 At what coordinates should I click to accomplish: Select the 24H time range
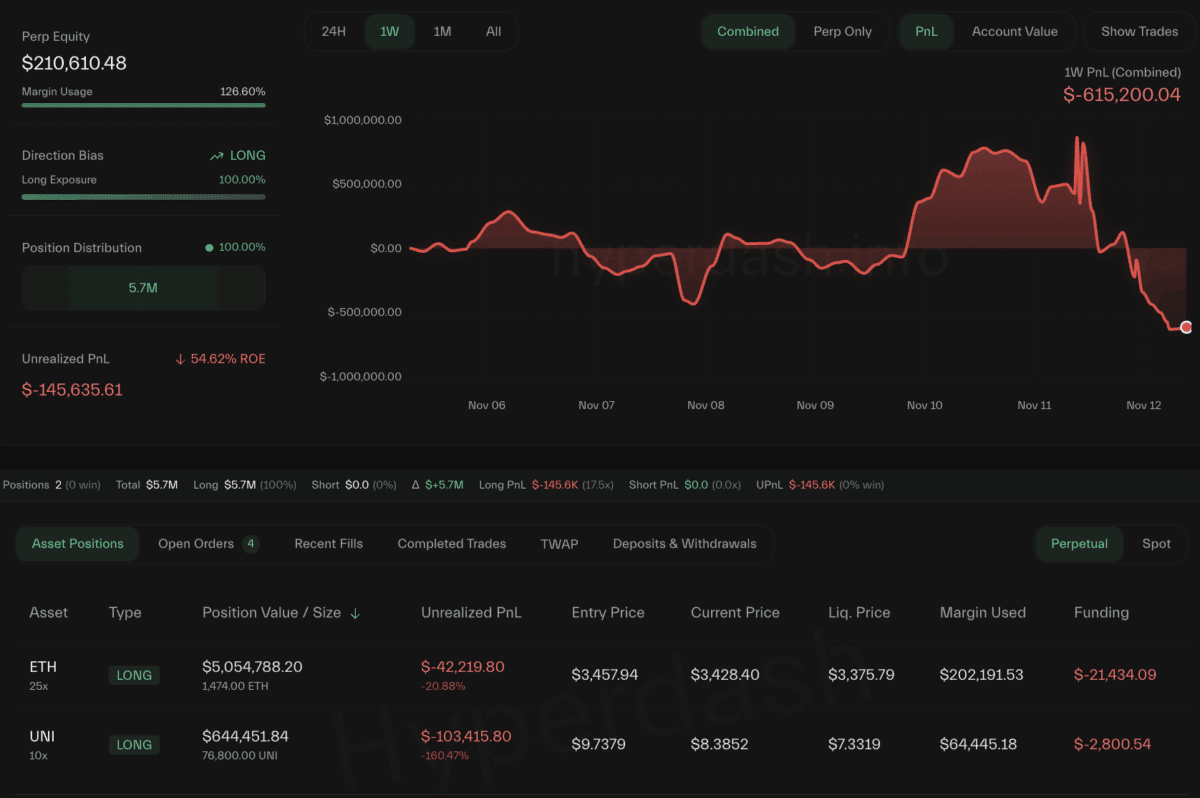(x=334, y=31)
